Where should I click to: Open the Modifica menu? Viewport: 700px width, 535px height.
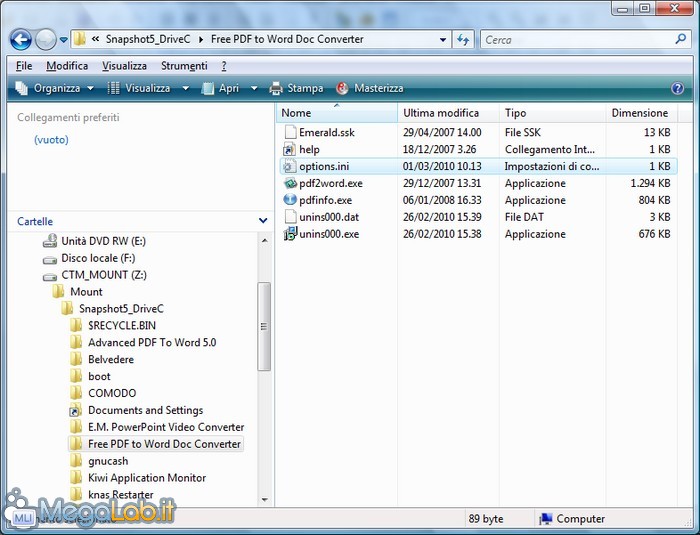point(67,66)
